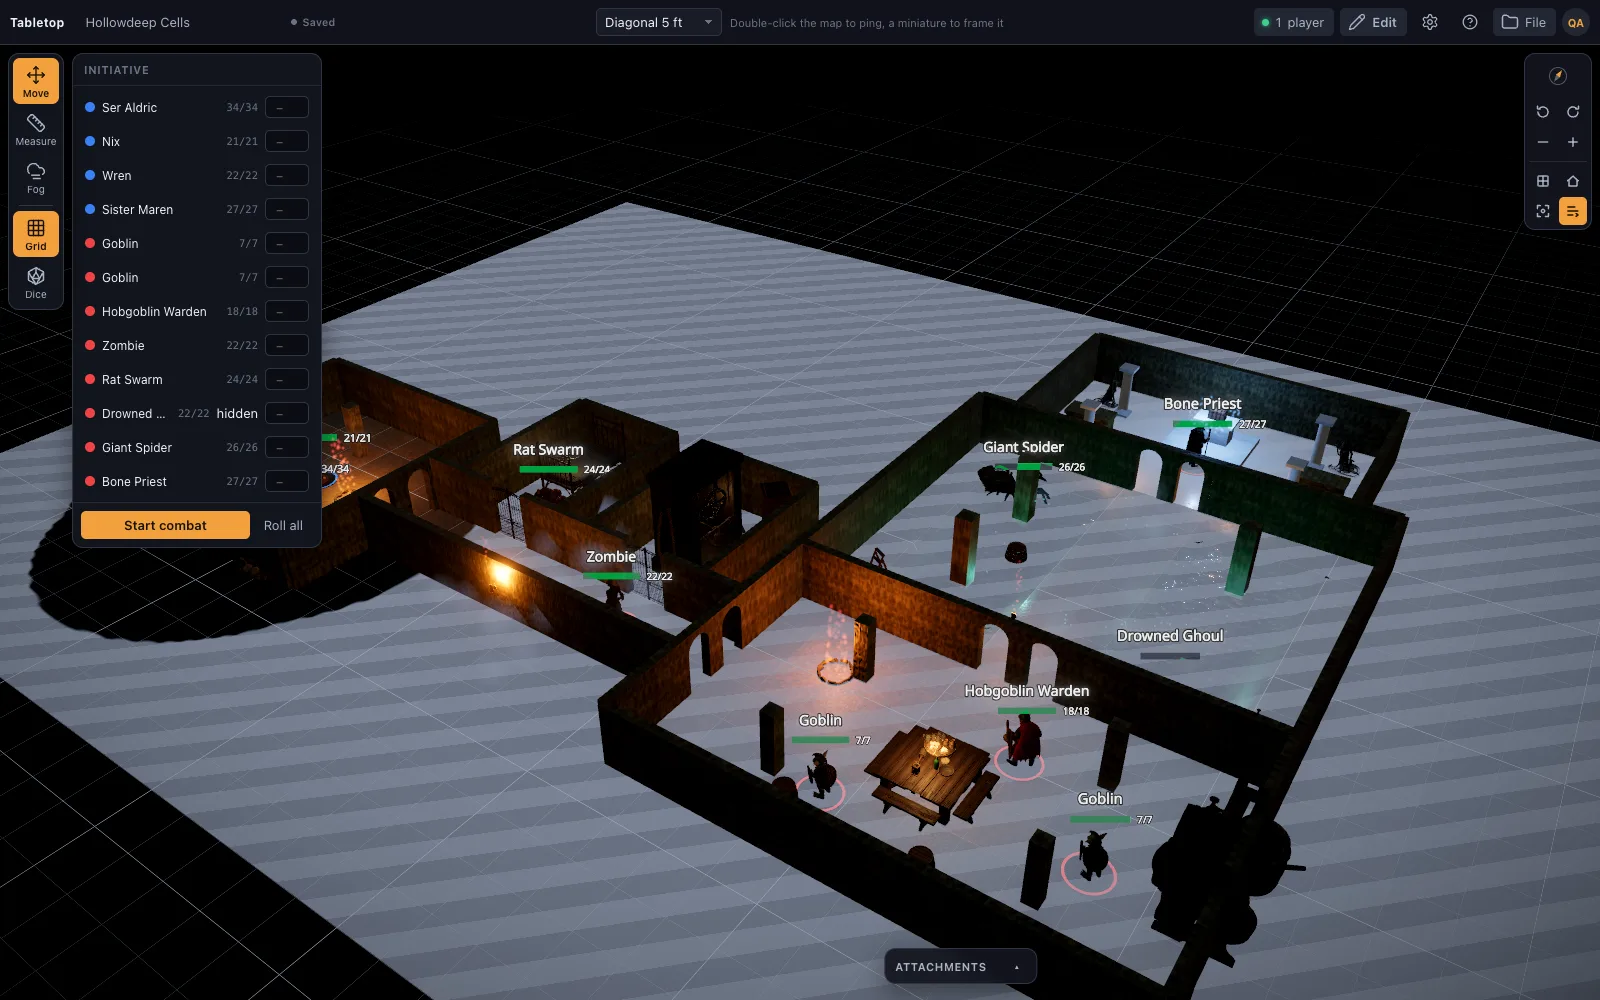Click the Drowned Ghoul label on the map
The height and width of the screenshot is (1000, 1600).
click(1170, 636)
